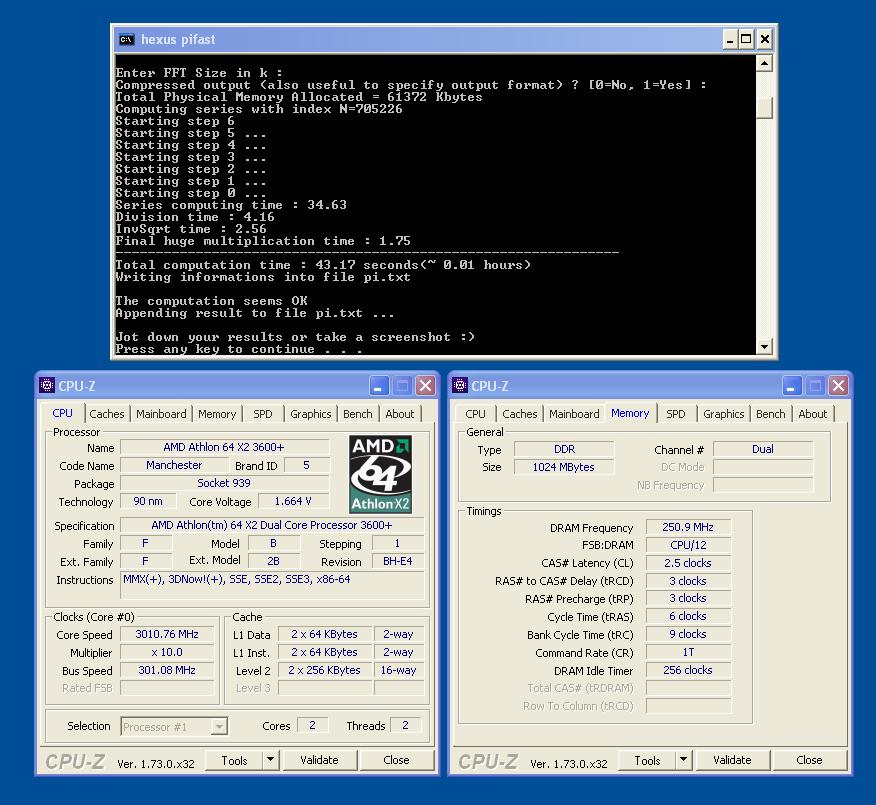Open the Caches tab in left CPU-Z
The width and height of the screenshot is (876, 805).
[x=107, y=414]
